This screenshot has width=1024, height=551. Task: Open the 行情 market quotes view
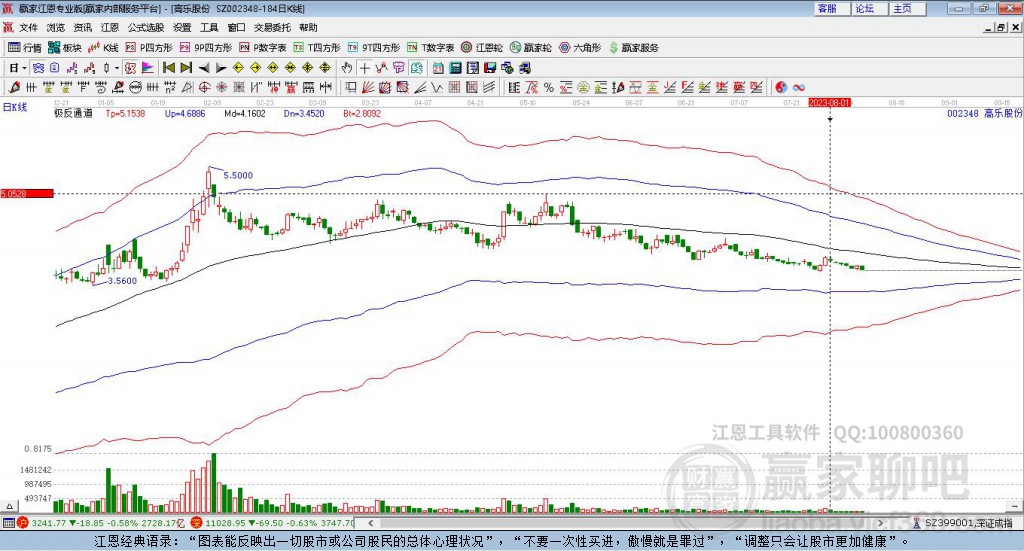click(x=24, y=48)
